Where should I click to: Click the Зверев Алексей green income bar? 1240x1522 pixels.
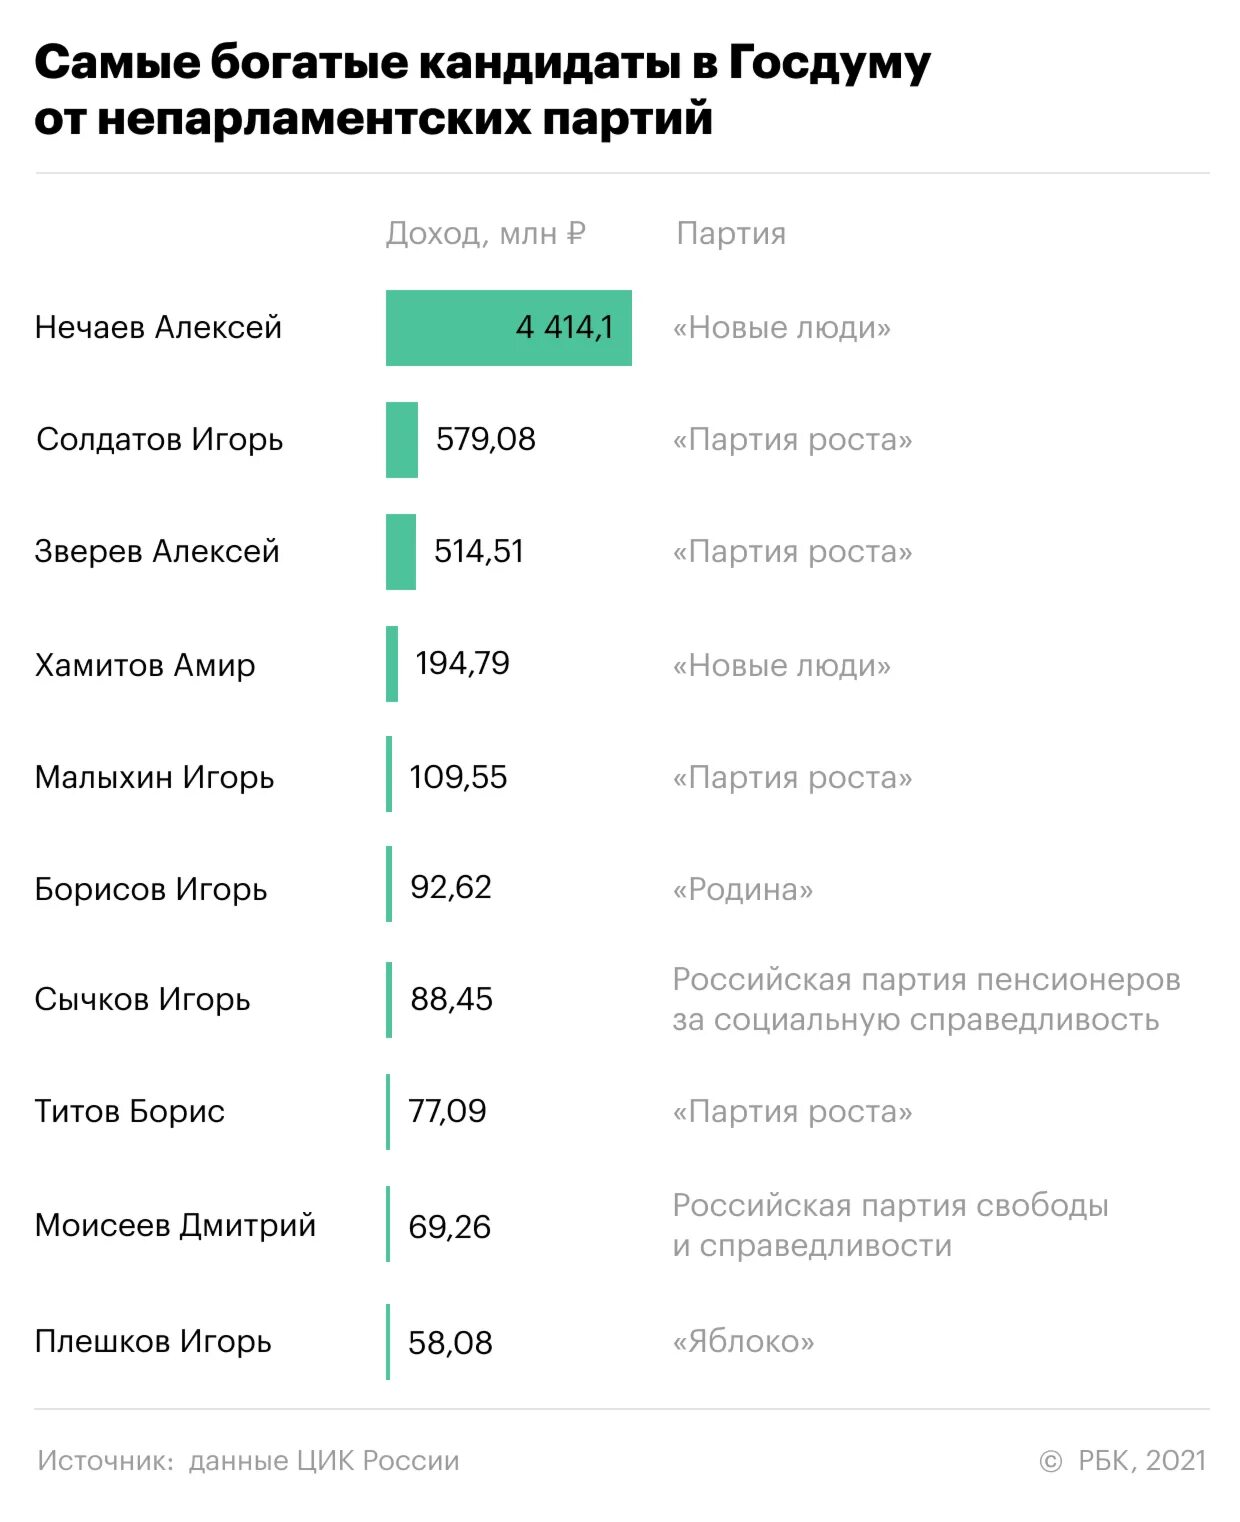point(401,552)
